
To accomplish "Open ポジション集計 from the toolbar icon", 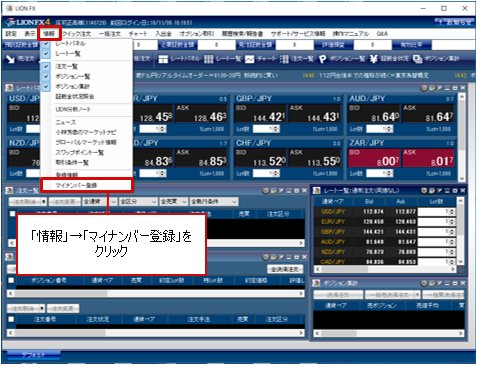I will [x=418, y=59].
